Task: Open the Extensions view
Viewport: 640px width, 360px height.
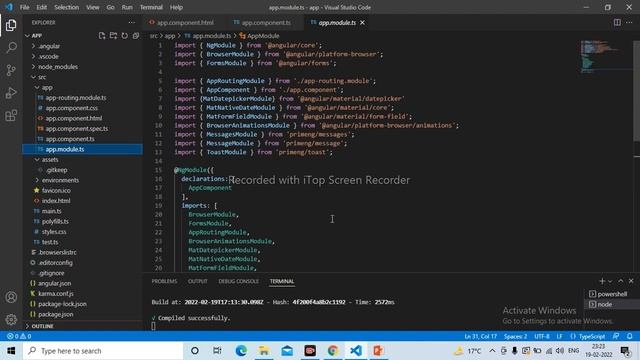Action: click(x=11, y=116)
